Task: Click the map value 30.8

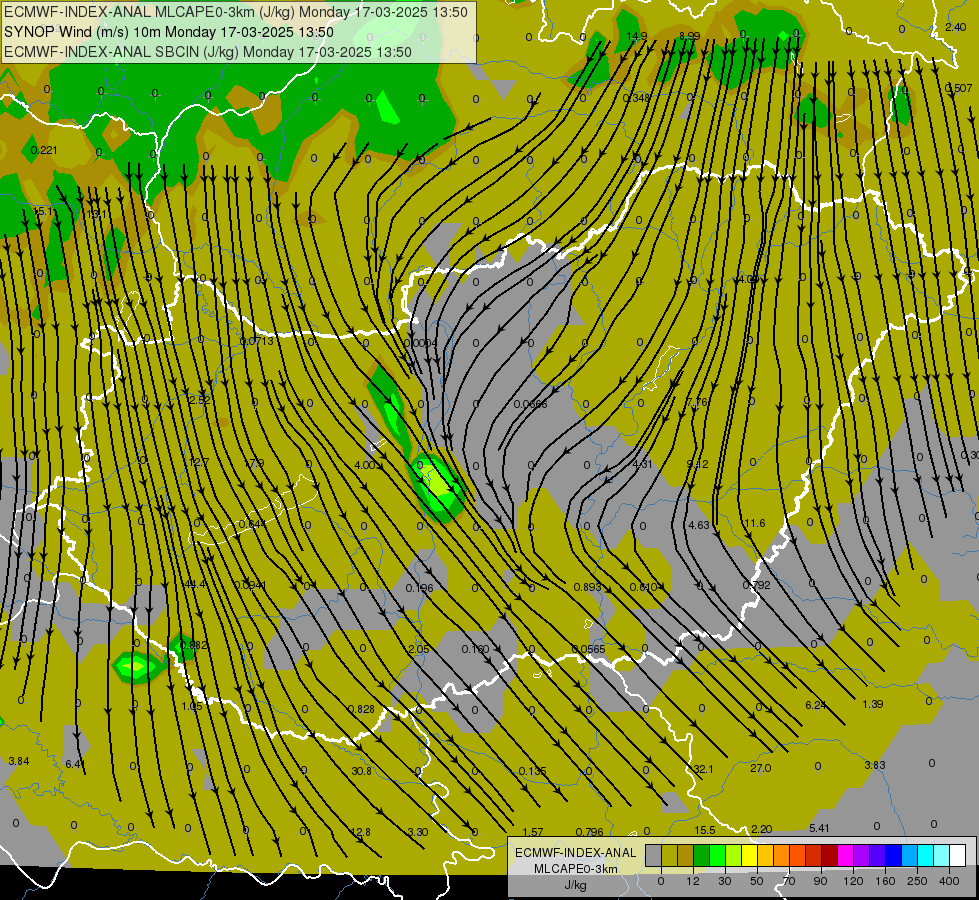Action: coord(362,771)
